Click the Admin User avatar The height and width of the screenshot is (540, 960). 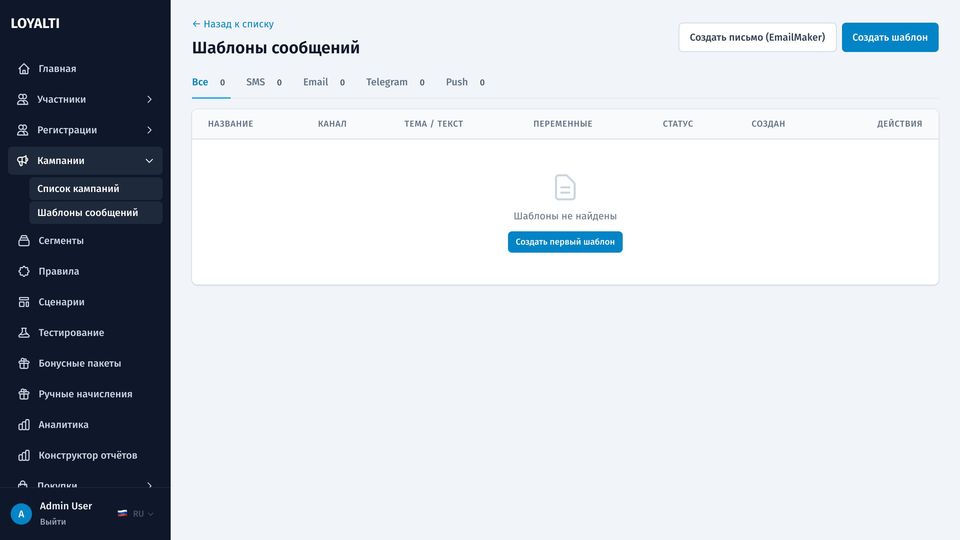point(21,514)
